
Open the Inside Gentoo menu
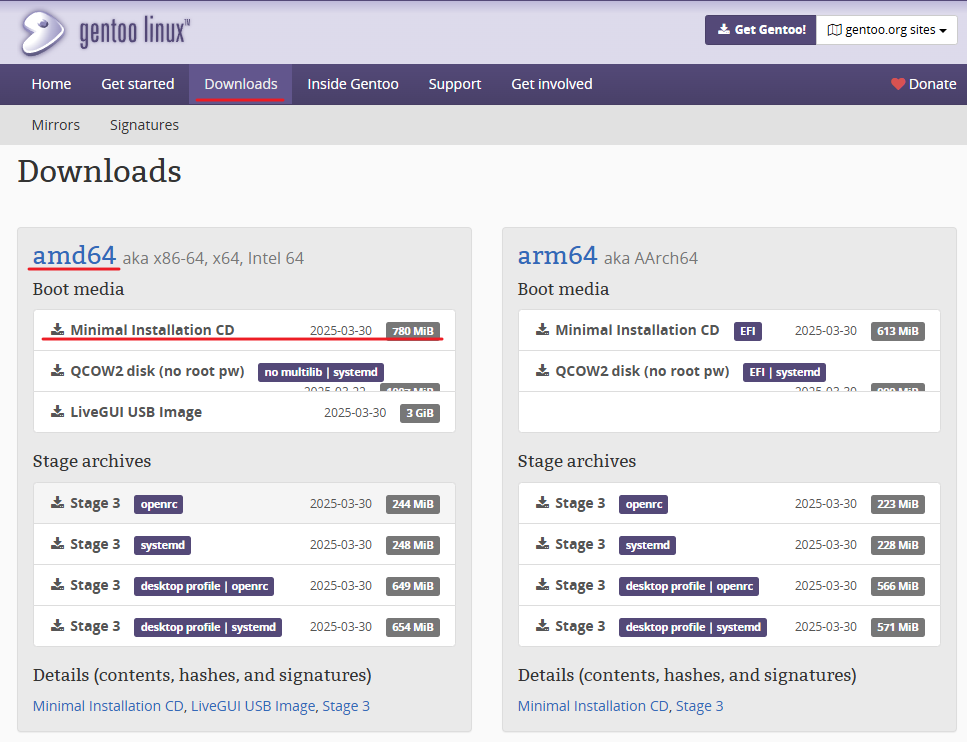point(353,84)
